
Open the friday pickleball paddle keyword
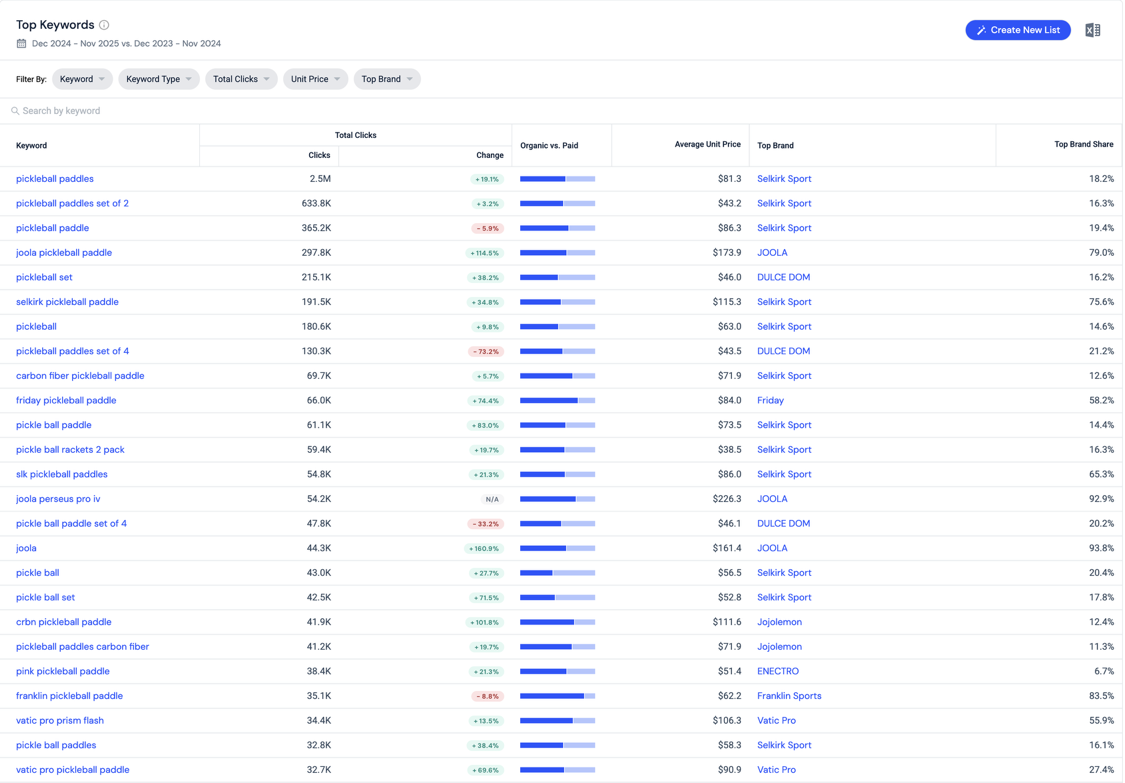click(x=66, y=400)
